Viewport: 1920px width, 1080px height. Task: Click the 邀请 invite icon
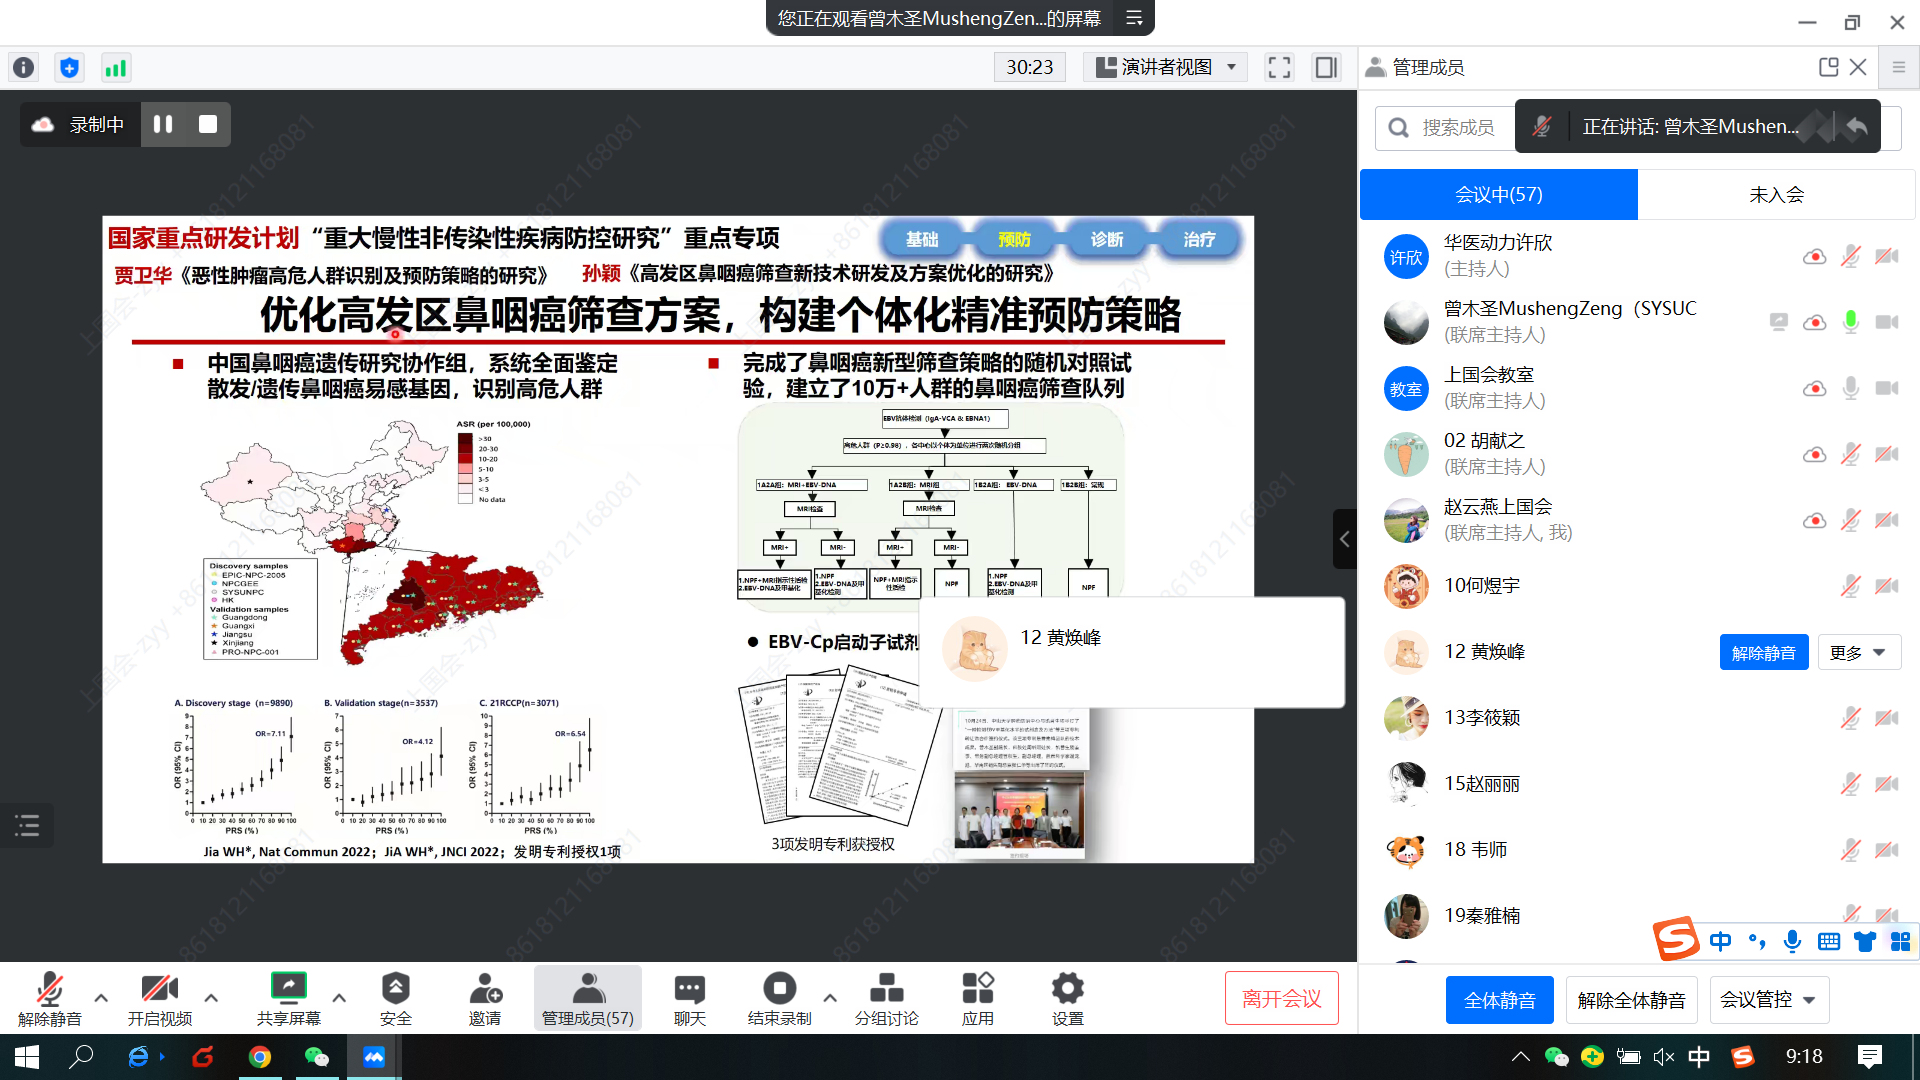485,997
